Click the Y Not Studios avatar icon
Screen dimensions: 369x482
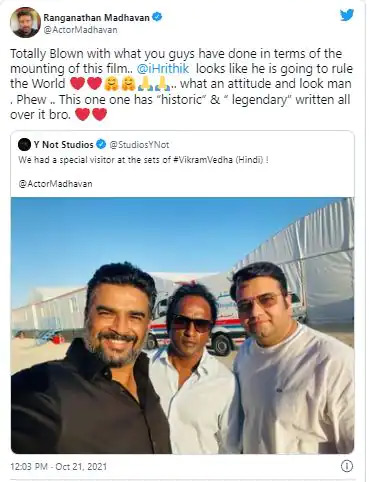tap(24, 145)
